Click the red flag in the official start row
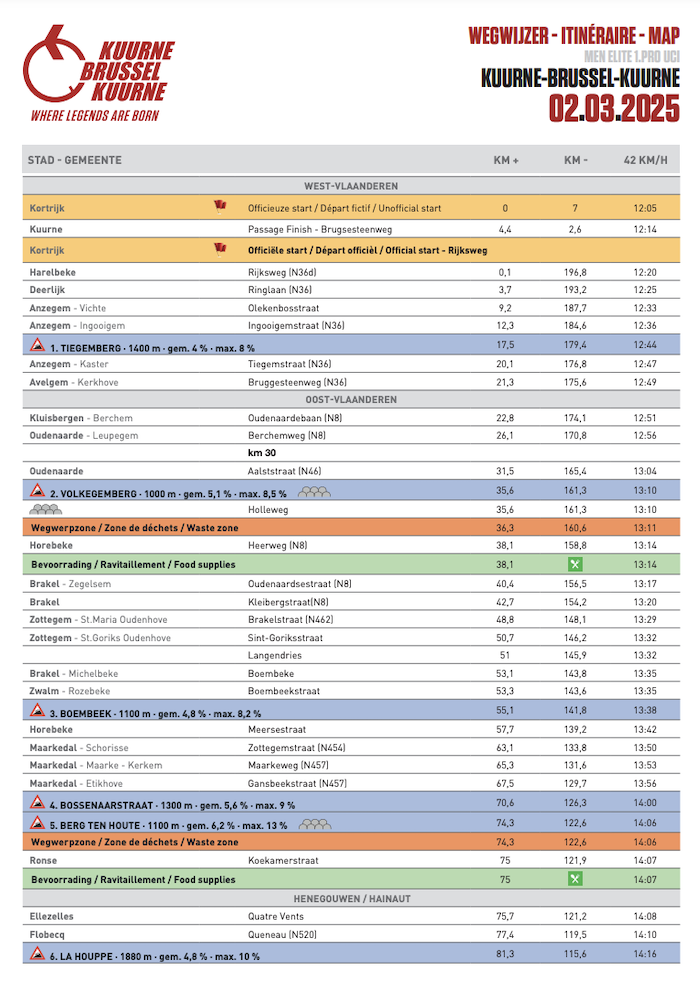 click(x=220, y=249)
